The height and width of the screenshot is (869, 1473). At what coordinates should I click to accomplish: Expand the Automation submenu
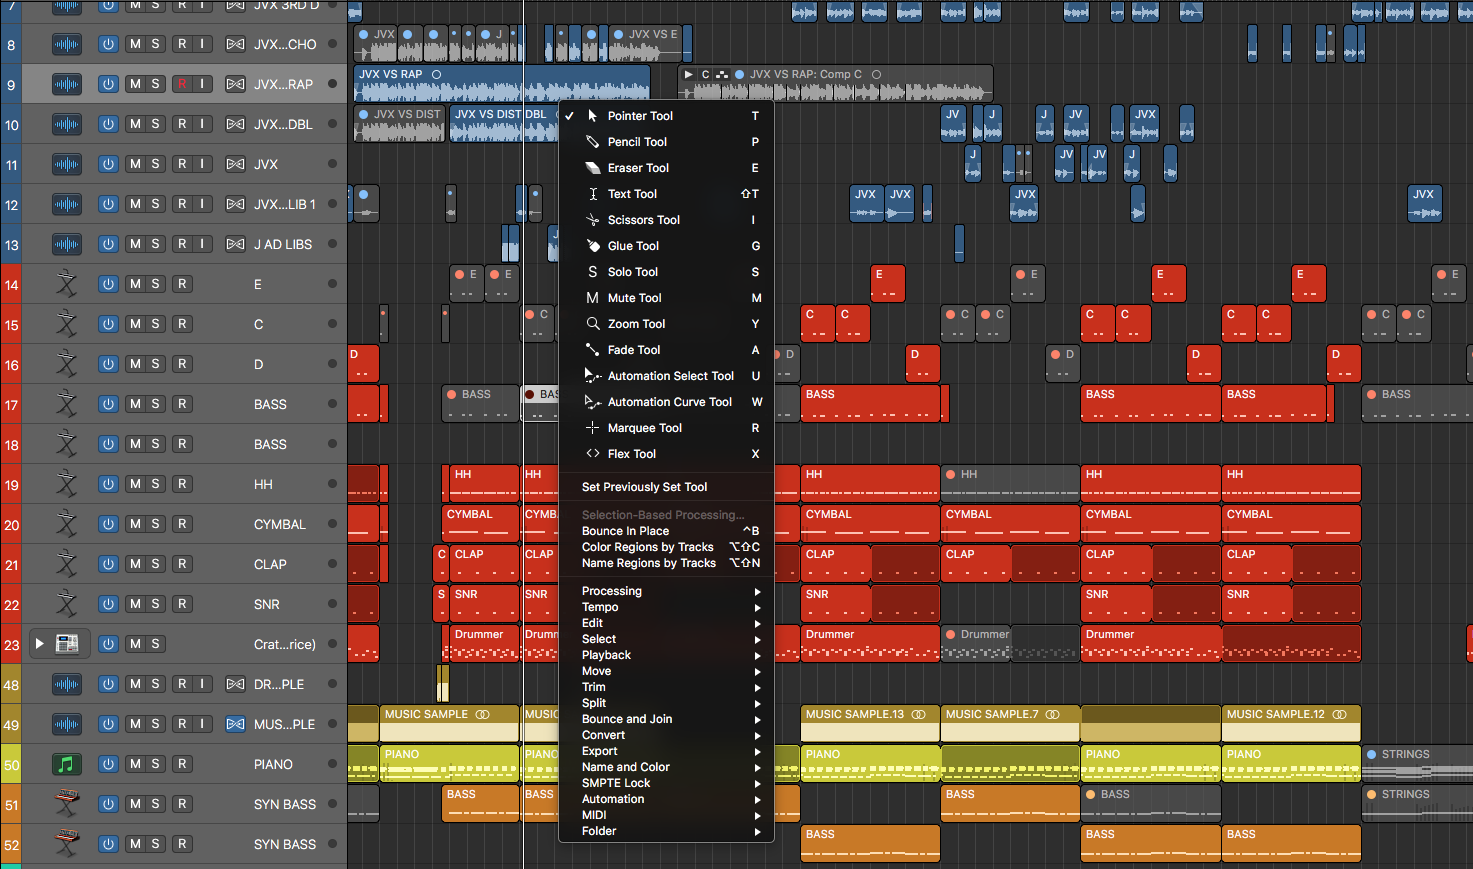click(x=613, y=798)
